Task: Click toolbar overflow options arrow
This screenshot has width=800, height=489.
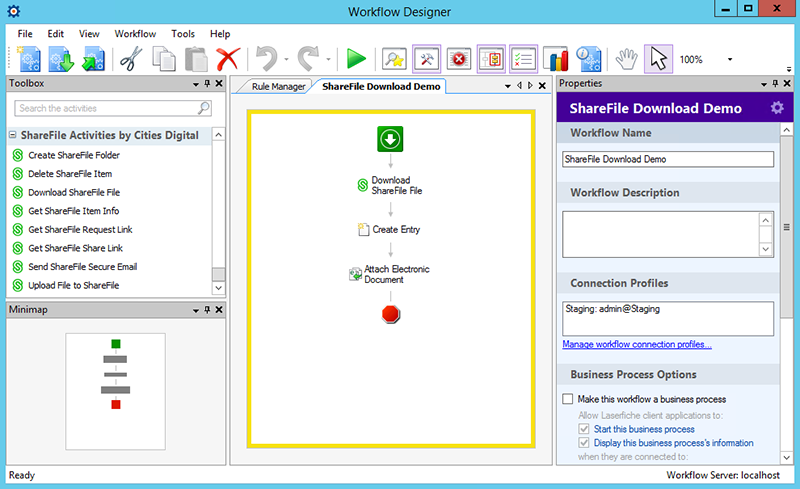Action: pos(789,68)
